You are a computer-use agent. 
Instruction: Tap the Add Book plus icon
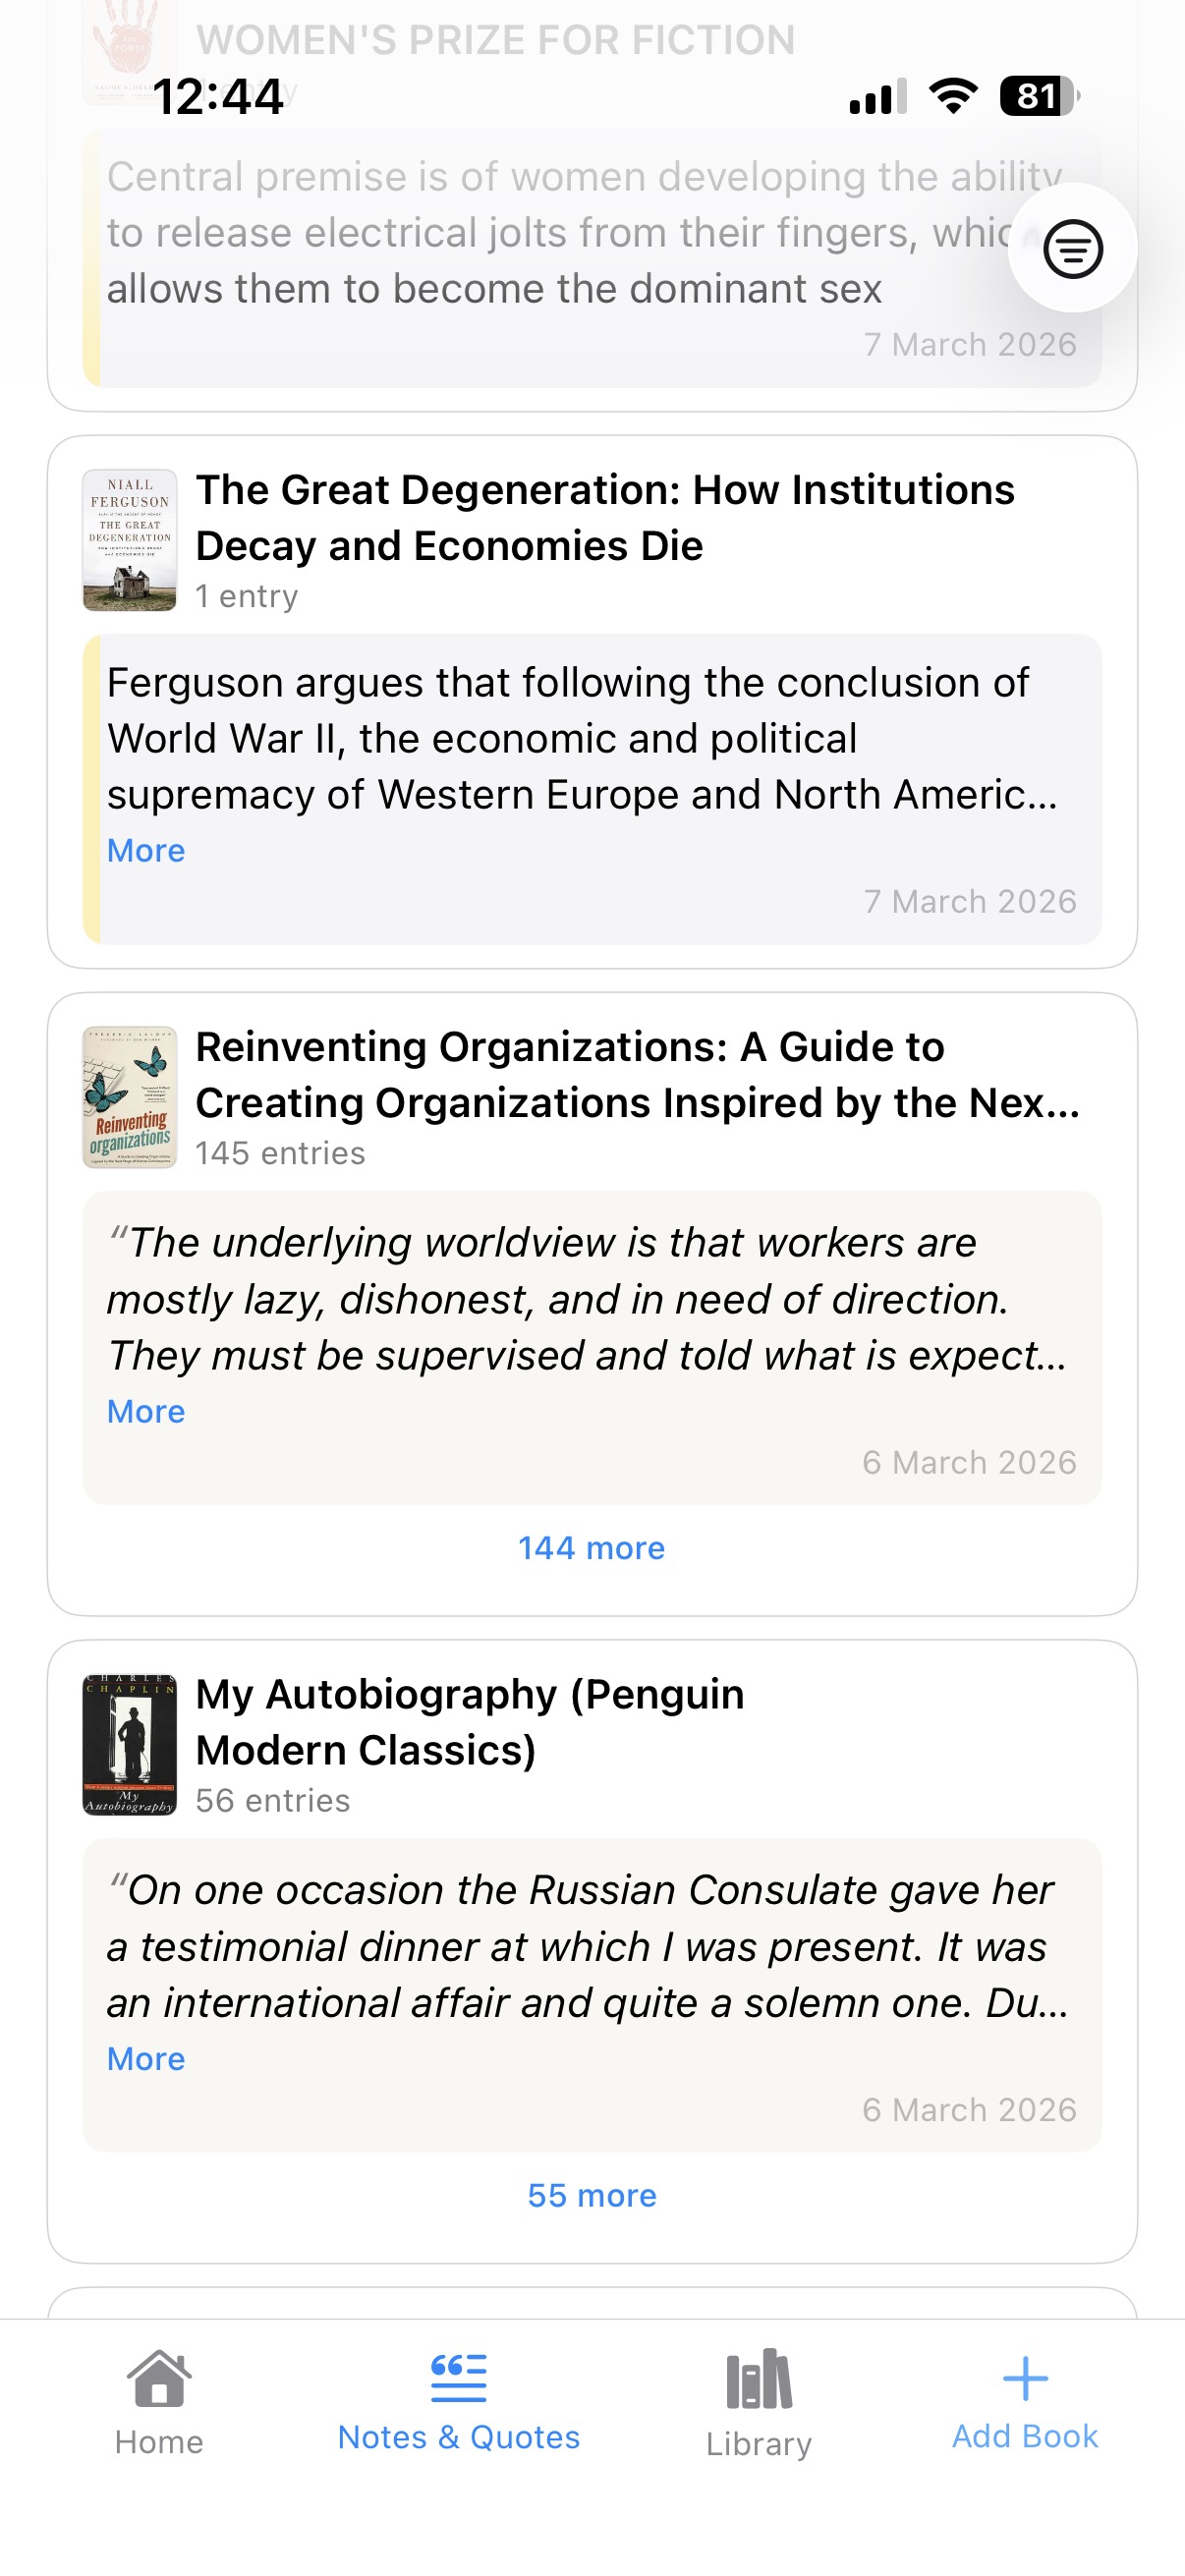1025,2377
